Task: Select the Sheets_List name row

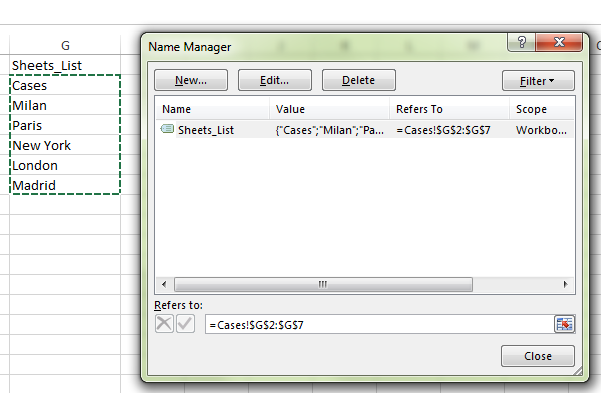Action: (x=365, y=130)
